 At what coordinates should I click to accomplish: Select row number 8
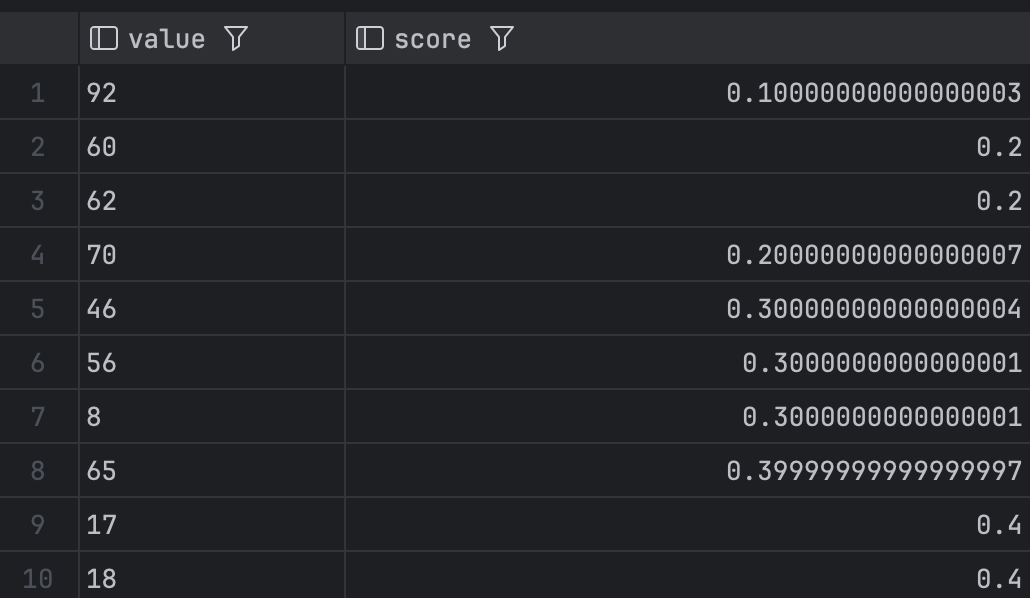tap(38, 471)
